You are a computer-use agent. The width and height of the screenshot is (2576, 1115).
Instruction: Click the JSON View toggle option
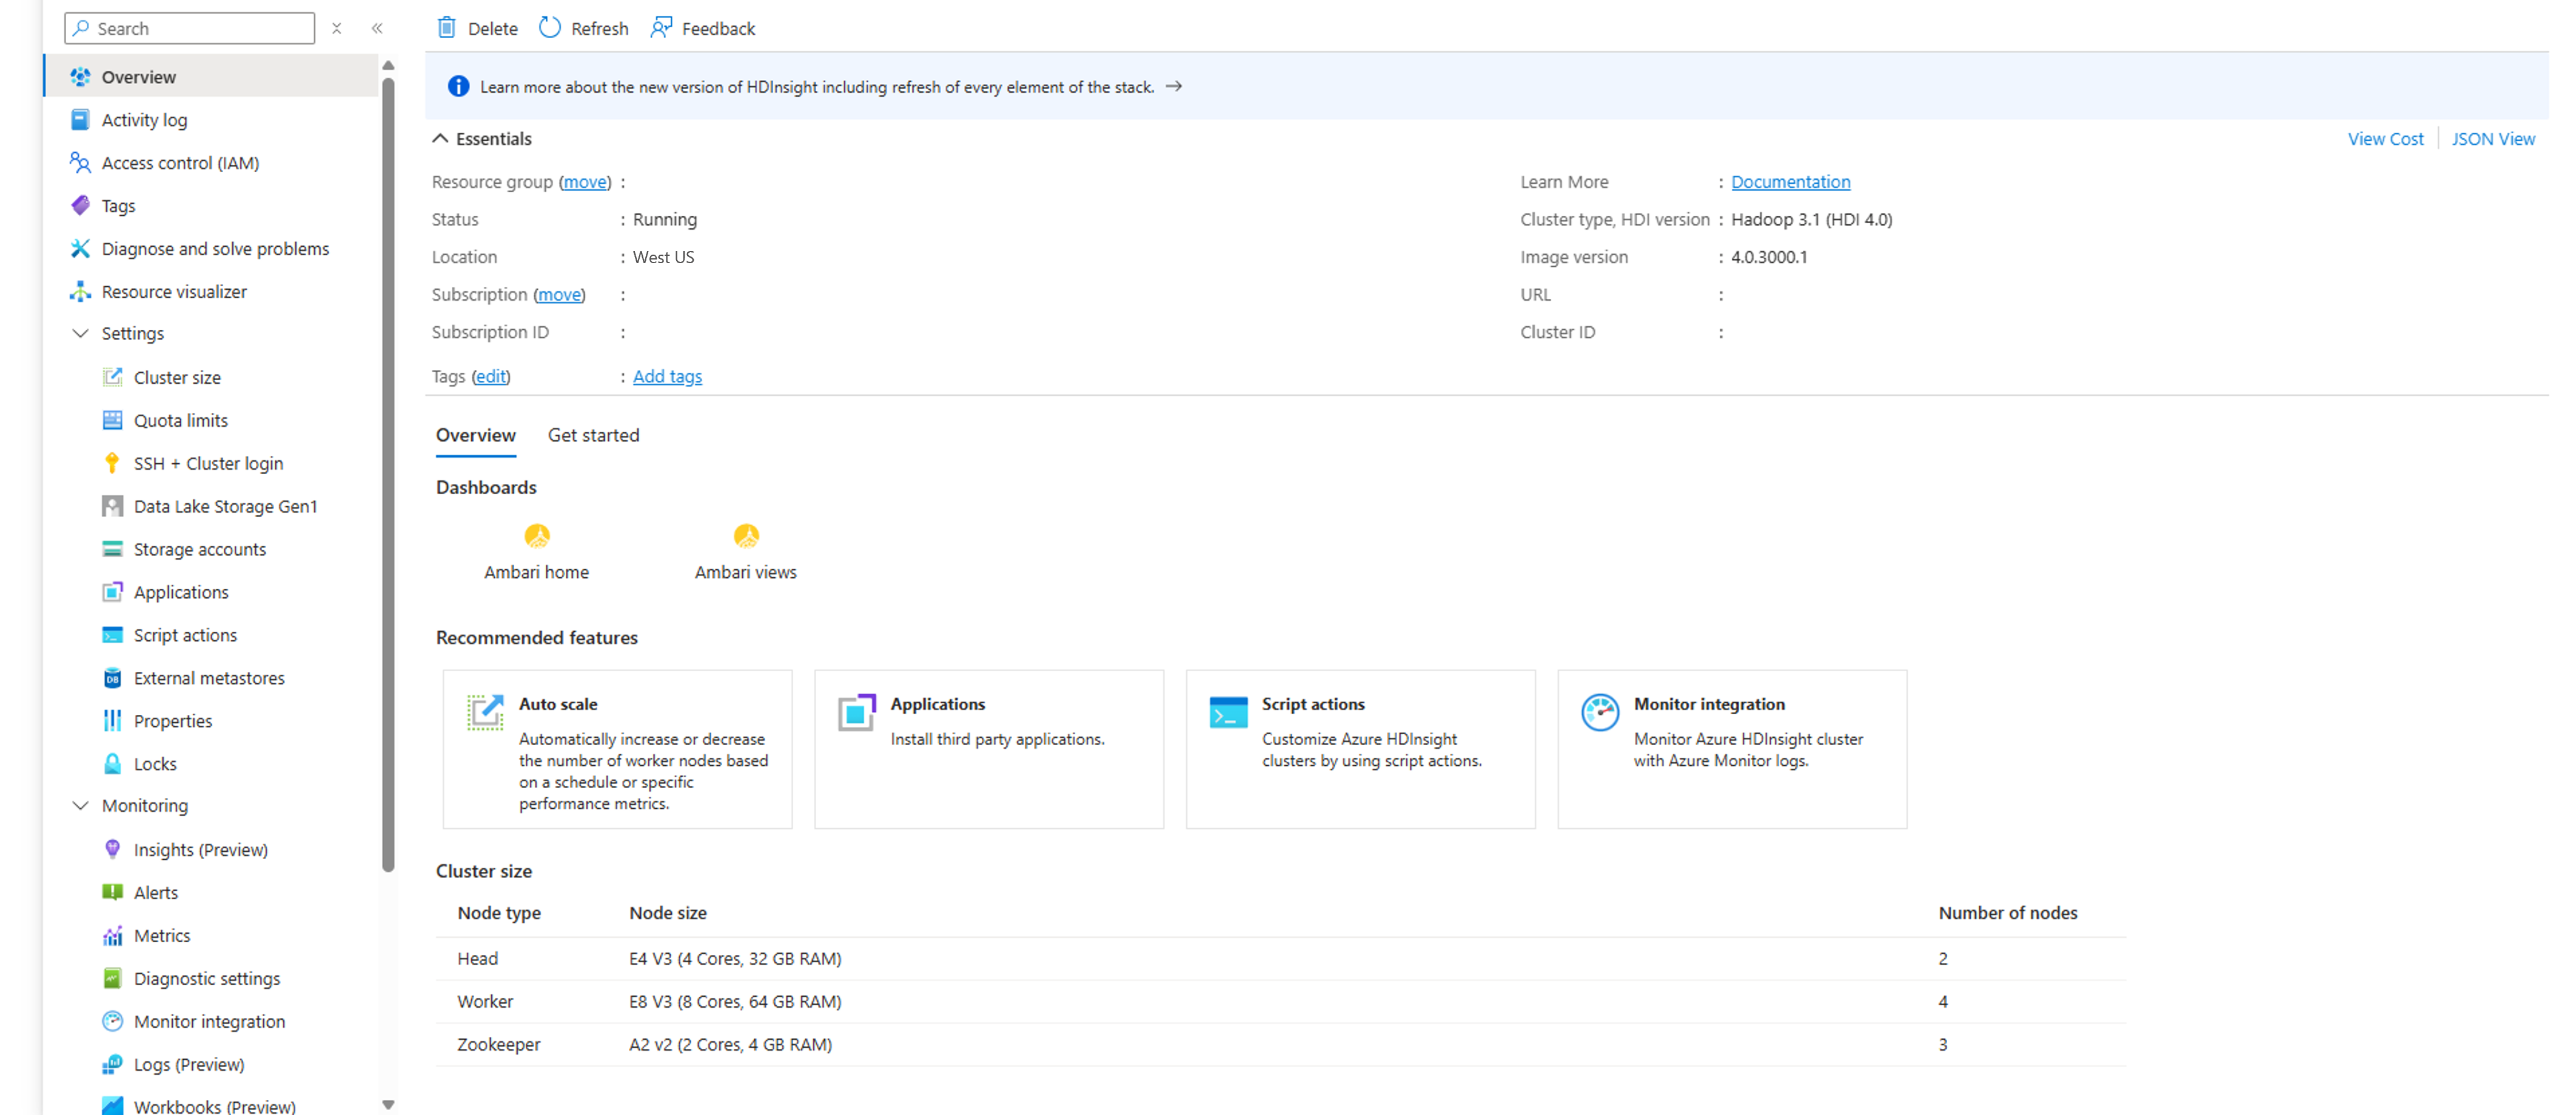tap(2490, 138)
